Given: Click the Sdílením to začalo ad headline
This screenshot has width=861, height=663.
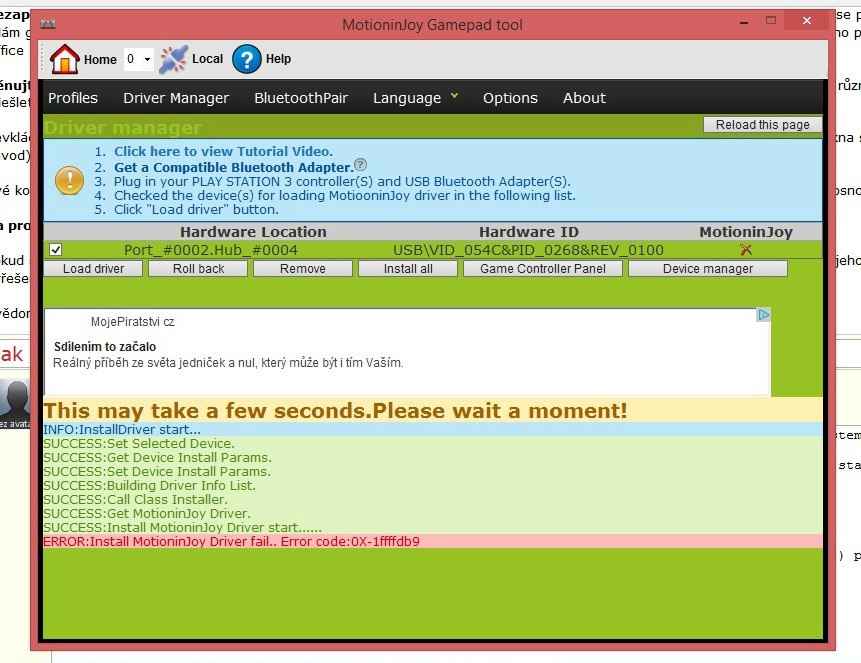Looking at the screenshot, I should click(105, 347).
